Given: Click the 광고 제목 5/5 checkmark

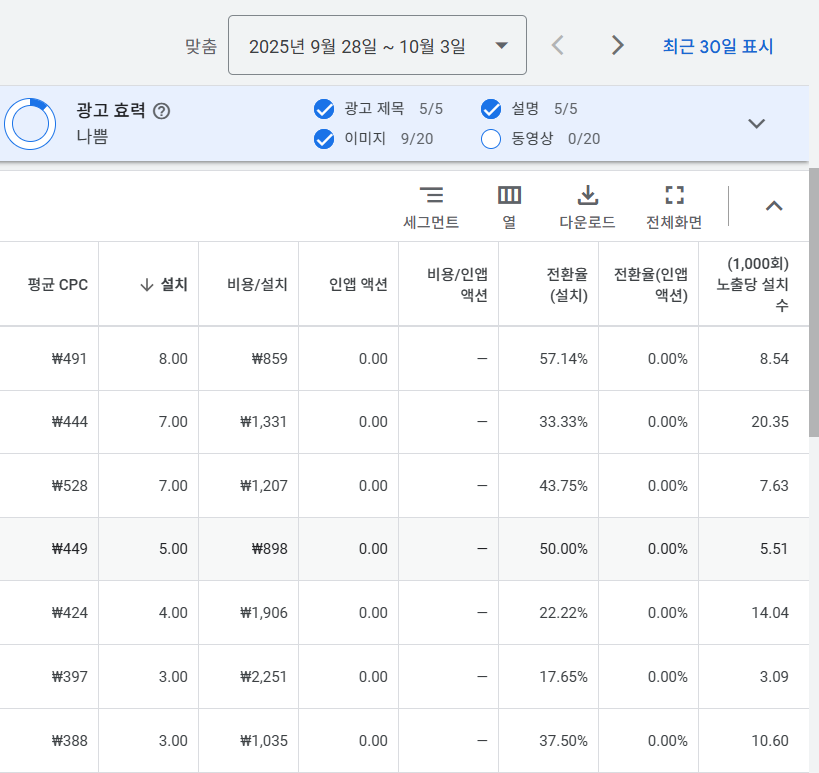Looking at the screenshot, I should tap(324, 109).
